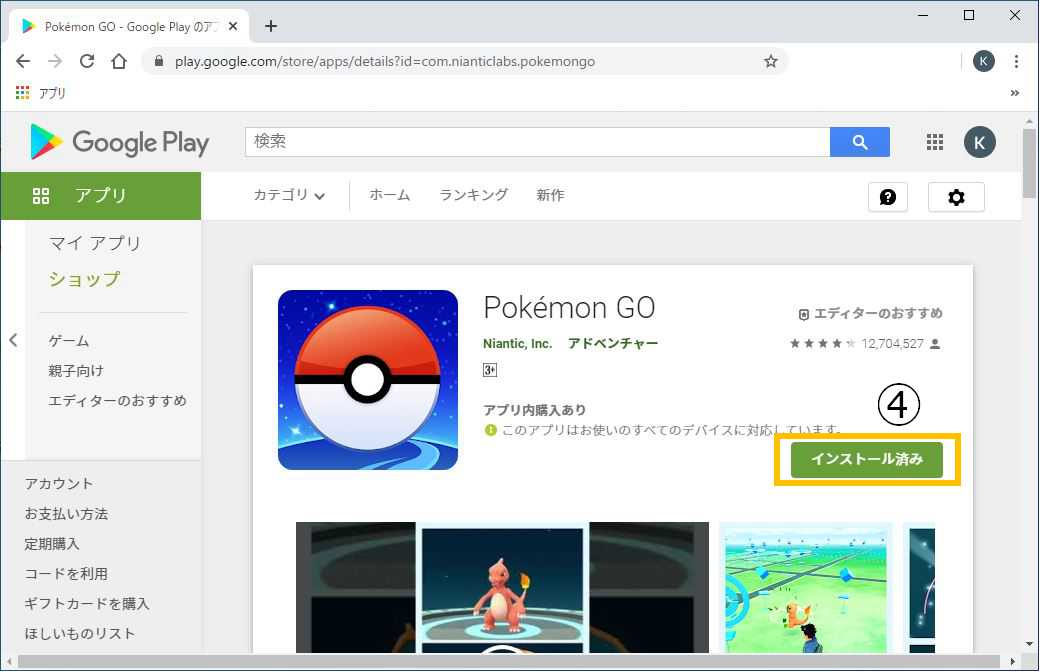This screenshot has height=672, width=1040.
Task: Click the horizontal scrollbar at bottom
Action: pos(509,662)
